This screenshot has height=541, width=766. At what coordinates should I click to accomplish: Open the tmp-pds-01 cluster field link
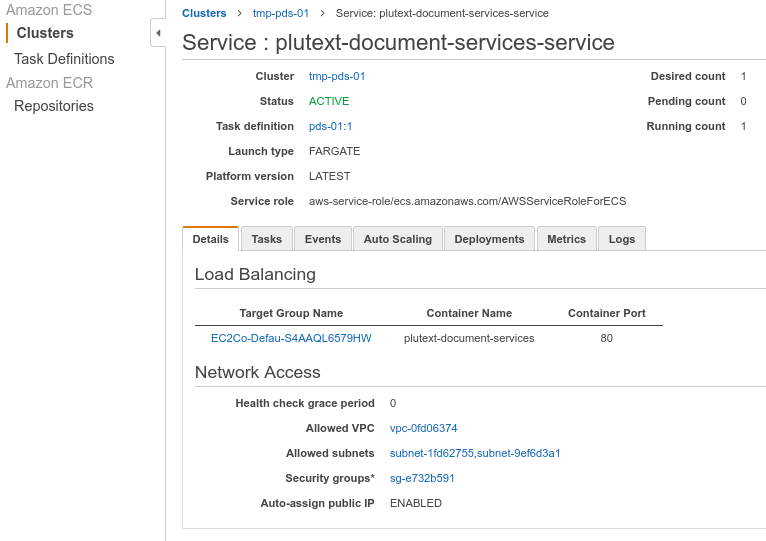[x=337, y=76]
